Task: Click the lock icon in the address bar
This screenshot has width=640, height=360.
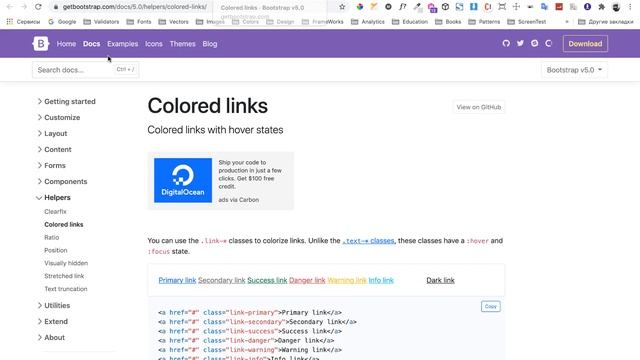Action: tap(56, 7)
